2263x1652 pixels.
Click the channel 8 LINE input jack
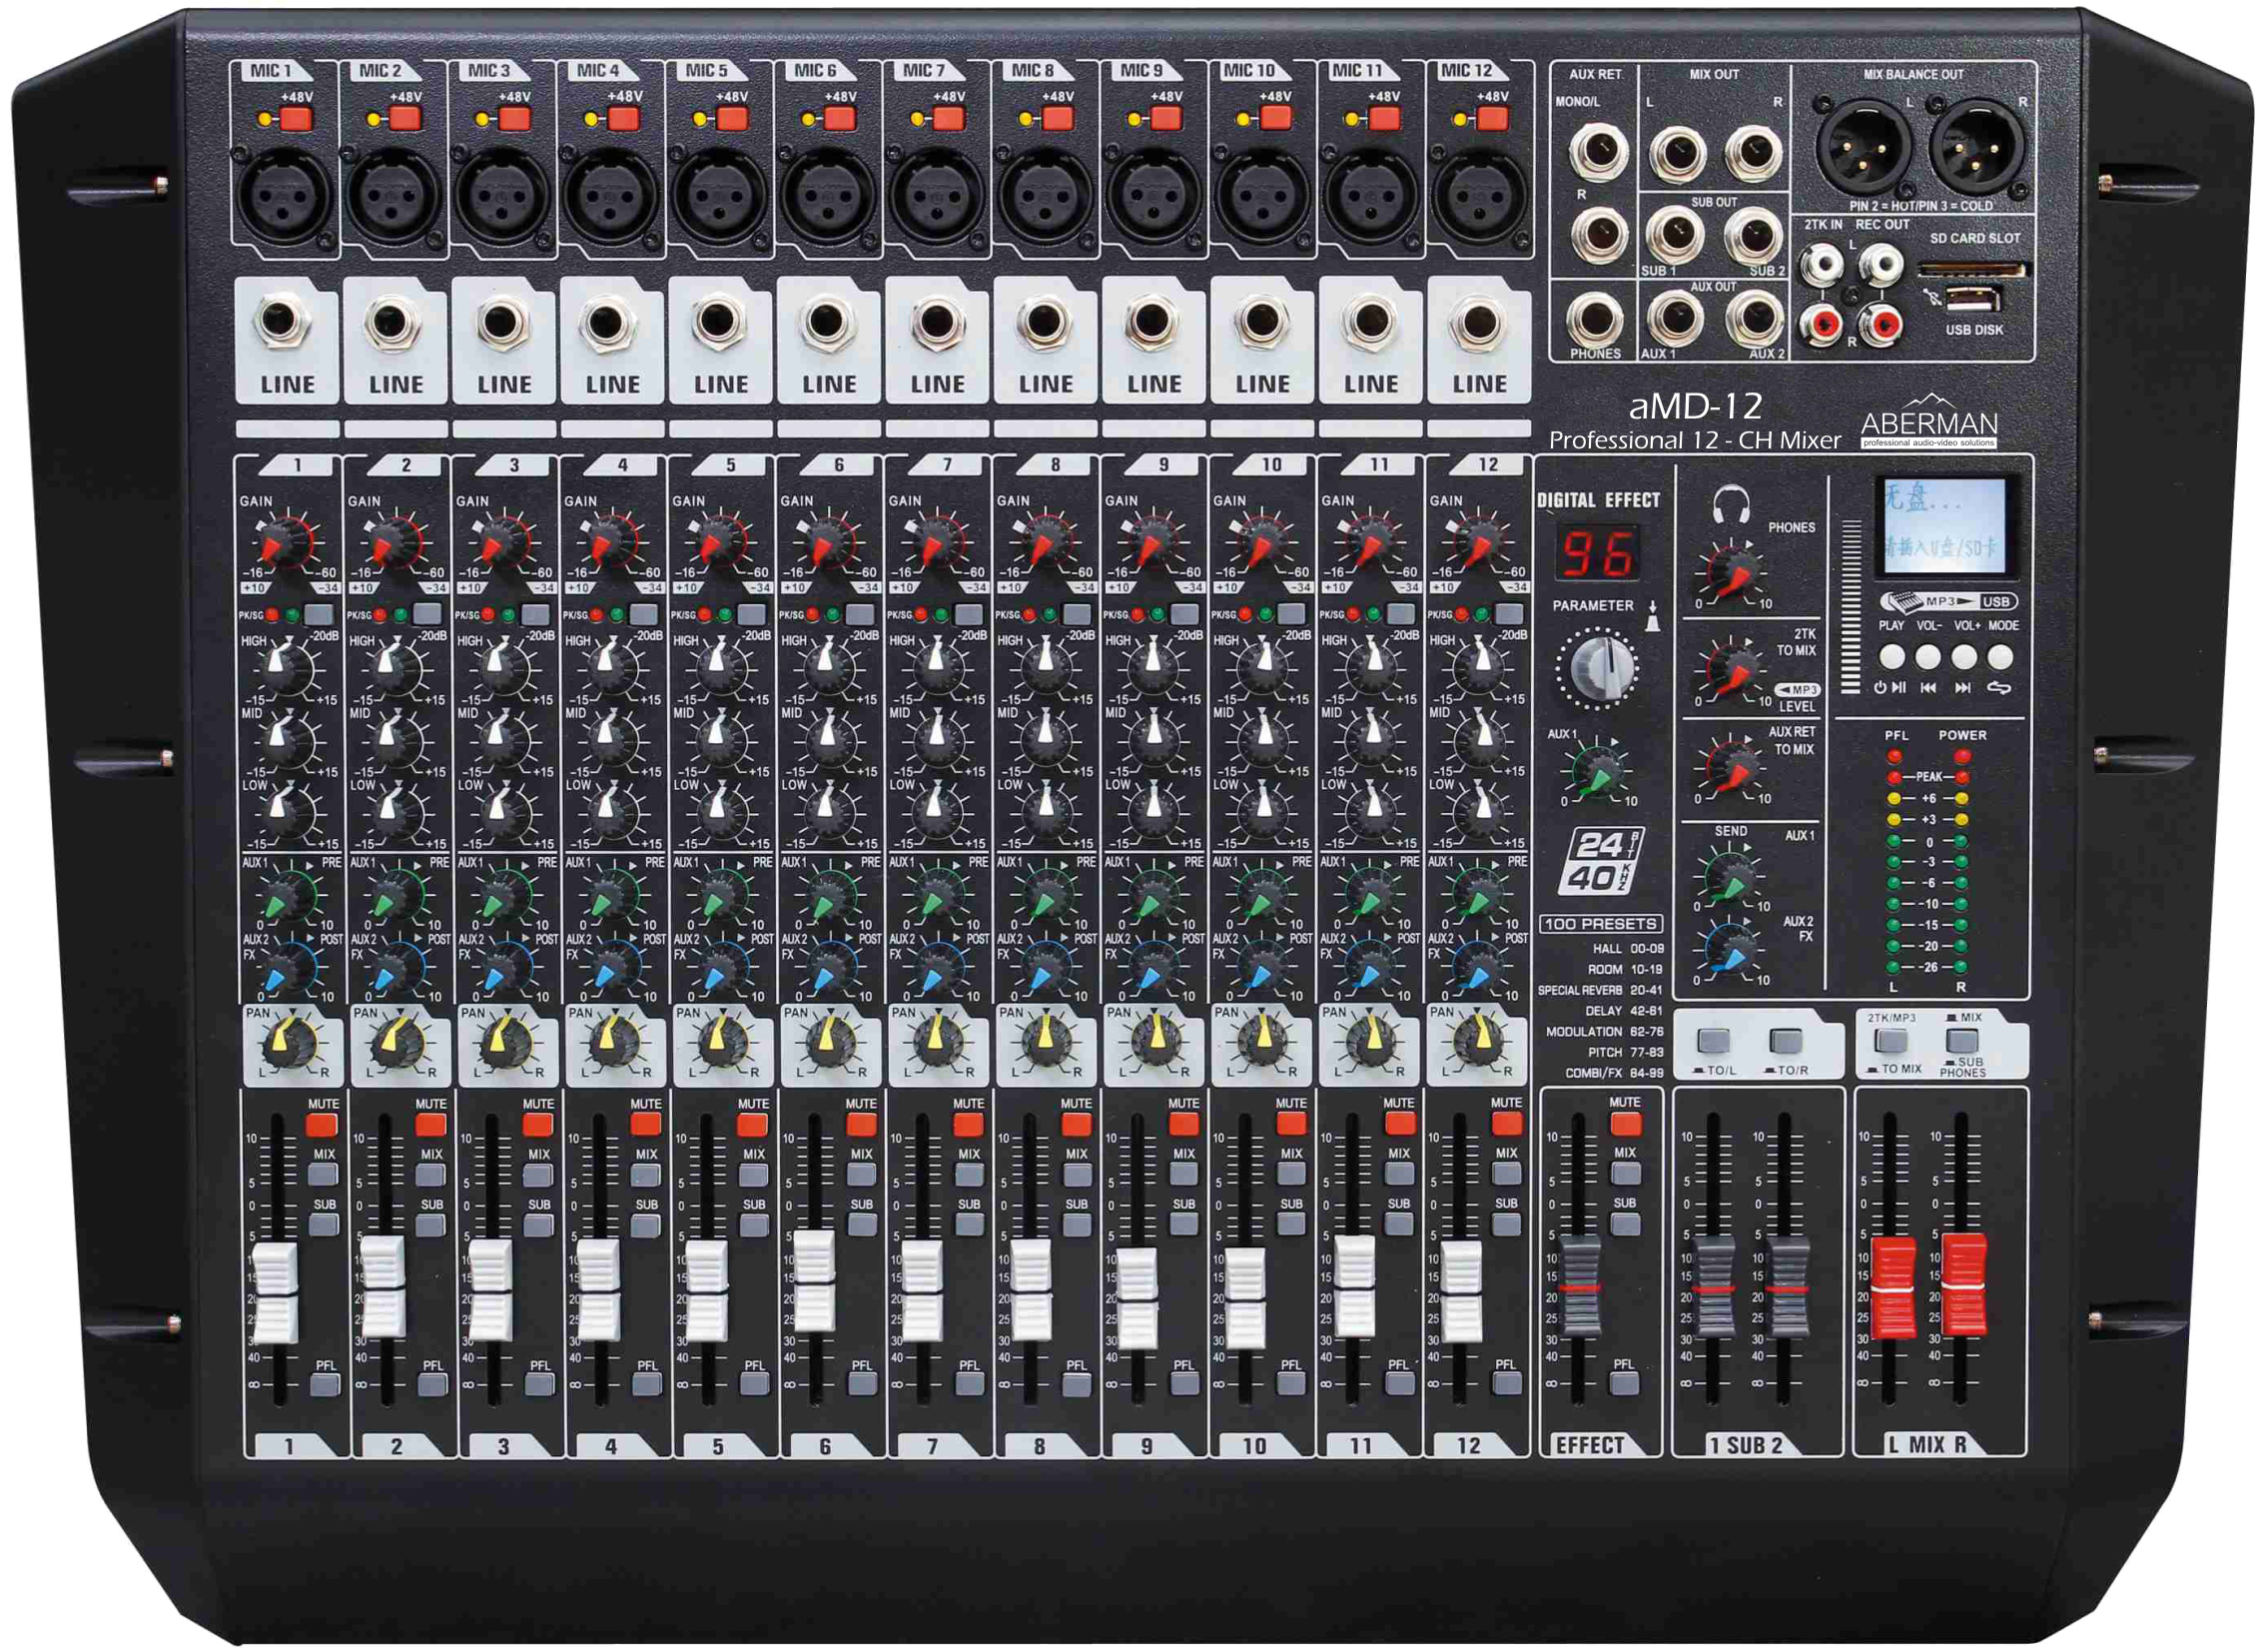[x=1044, y=322]
